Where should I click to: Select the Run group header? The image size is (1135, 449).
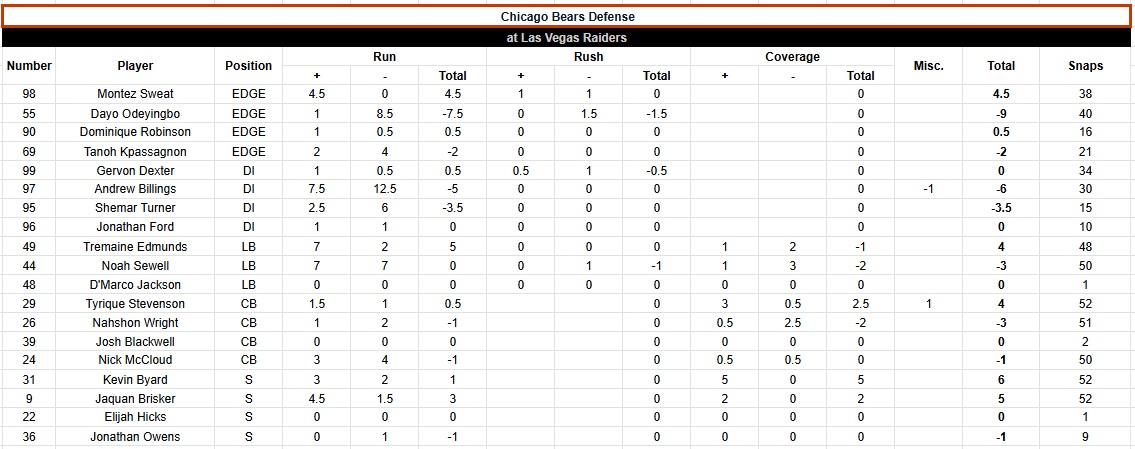point(384,57)
